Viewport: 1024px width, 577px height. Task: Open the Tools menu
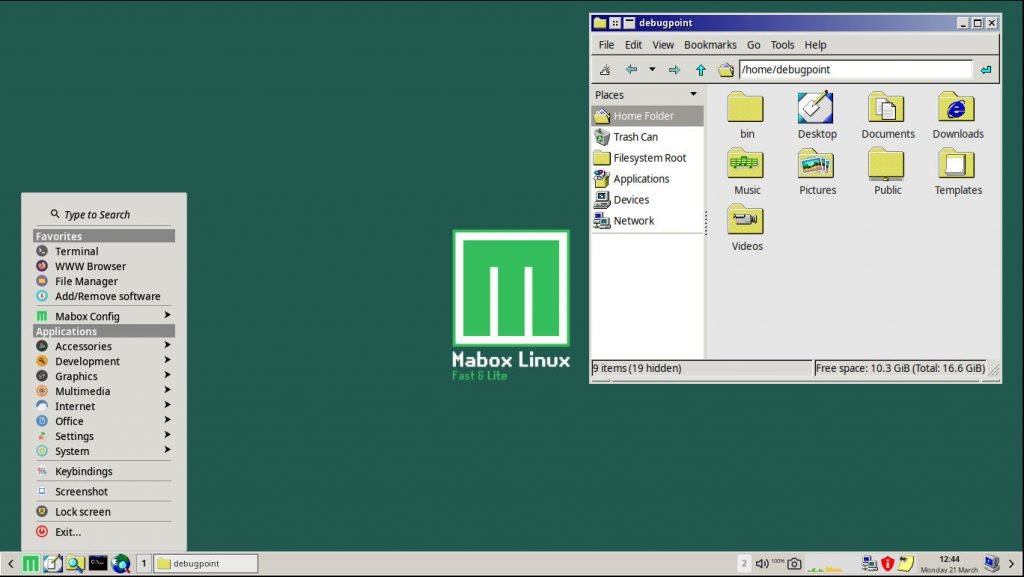pyautogui.click(x=782, y=44)
